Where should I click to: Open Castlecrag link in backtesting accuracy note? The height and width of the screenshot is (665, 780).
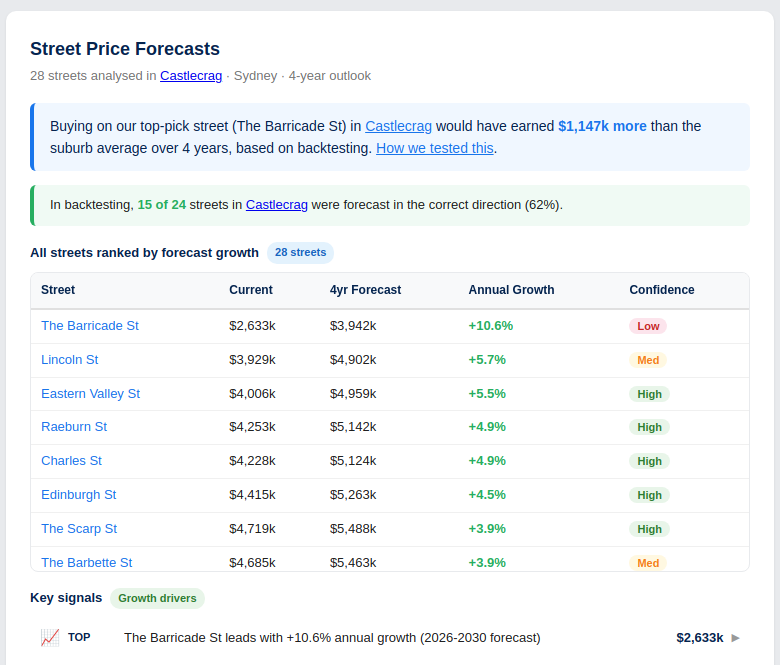tap(277, 204)
